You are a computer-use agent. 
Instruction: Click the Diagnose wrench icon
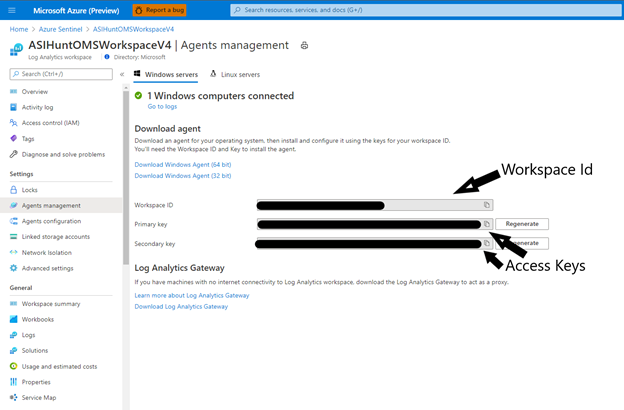pos(14,154)
